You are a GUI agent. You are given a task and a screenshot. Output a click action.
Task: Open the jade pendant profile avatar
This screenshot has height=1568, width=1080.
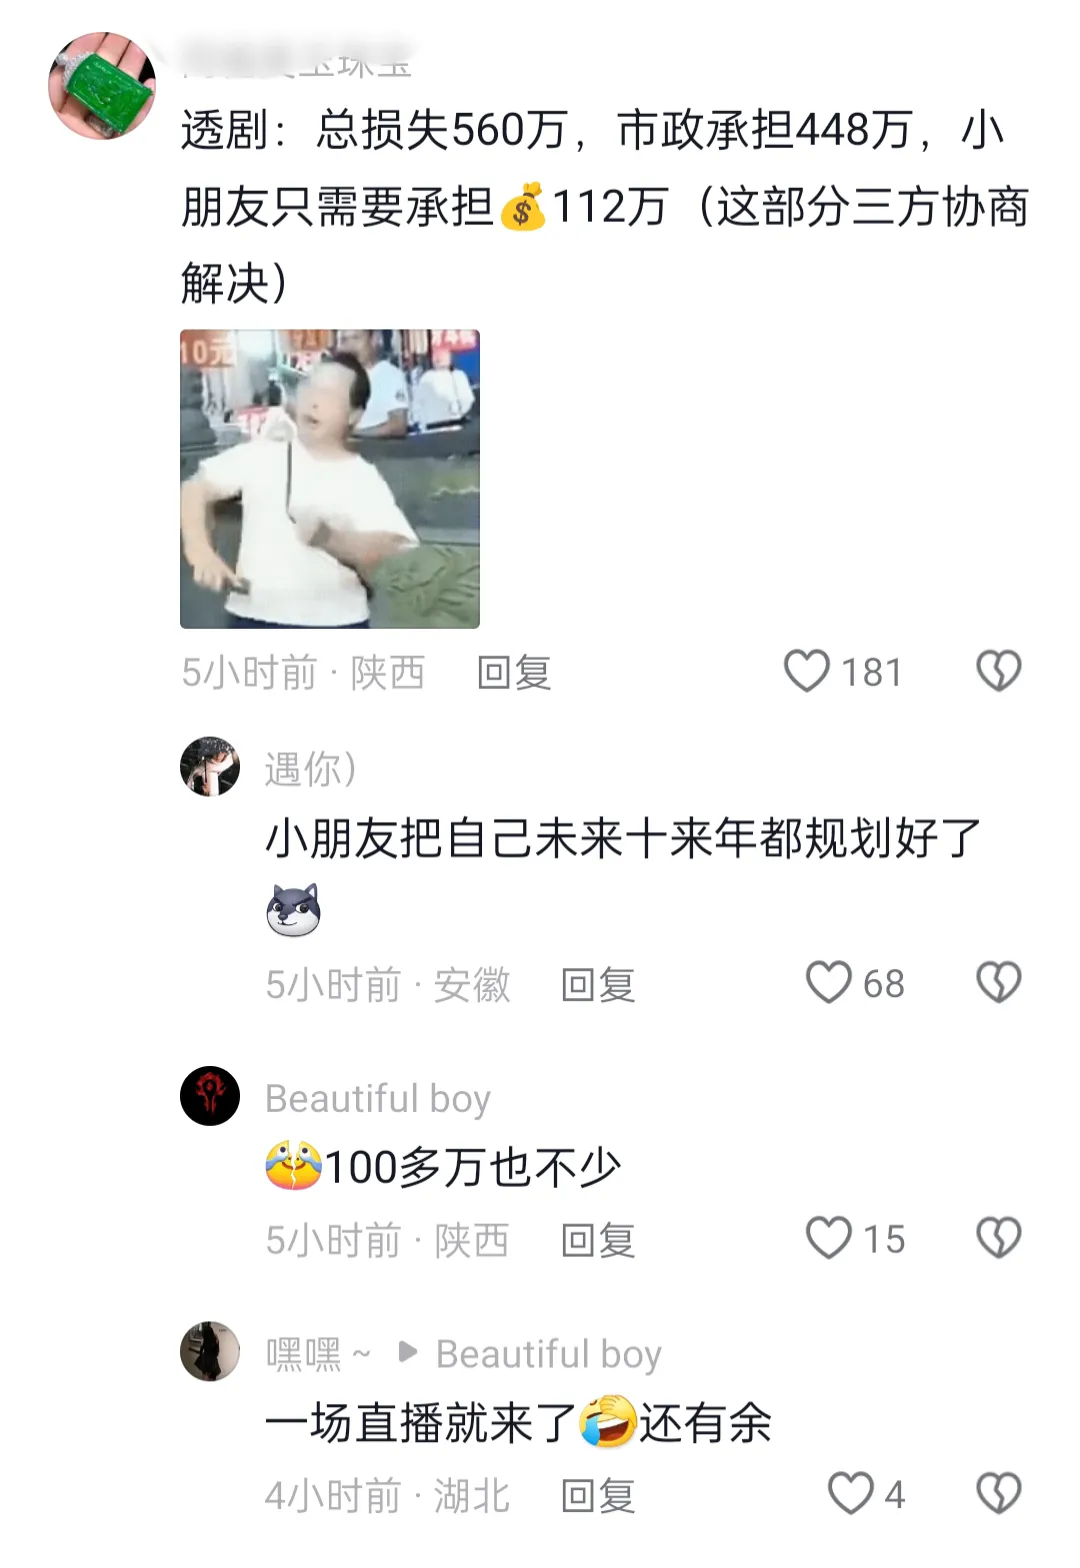click(102, 86)
